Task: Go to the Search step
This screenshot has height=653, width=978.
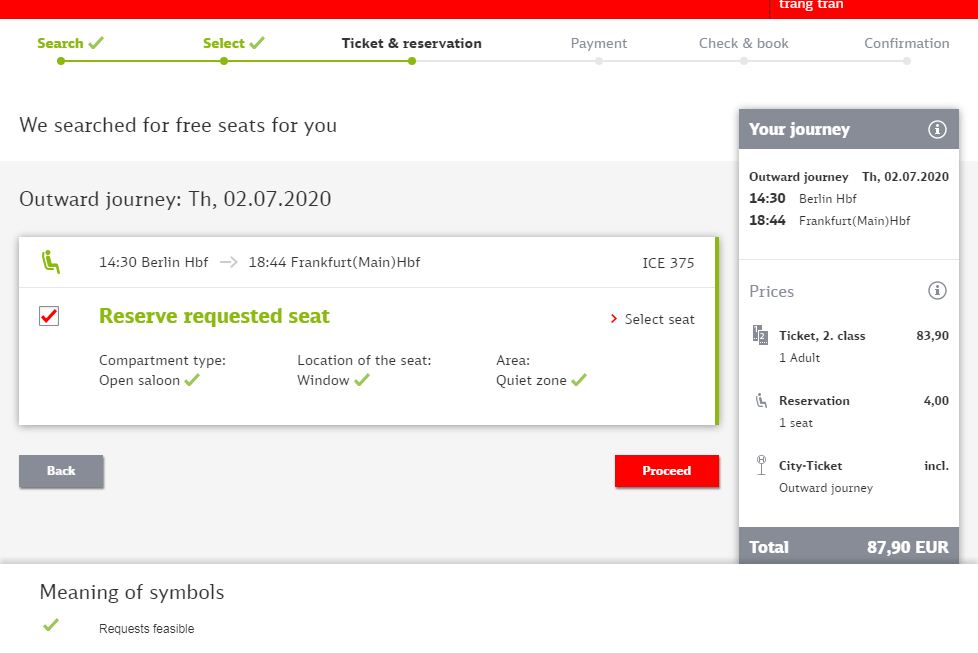Action: [61, 43]
